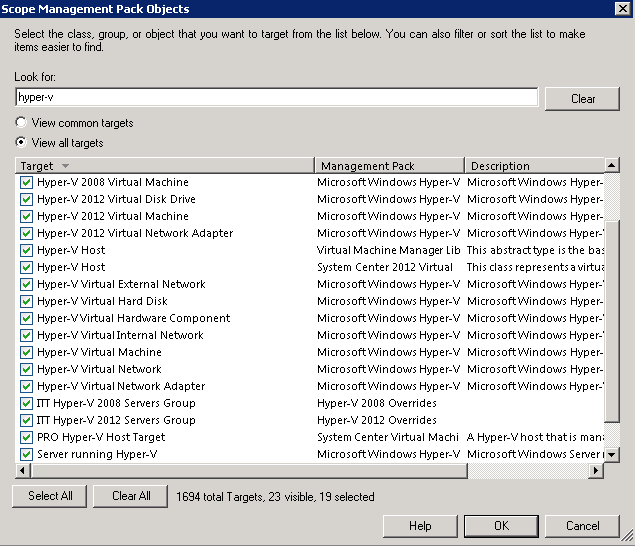
Task: Toggle Hyper-V Virtual Internal Network checkbox
Action: [x=26, y=336]
